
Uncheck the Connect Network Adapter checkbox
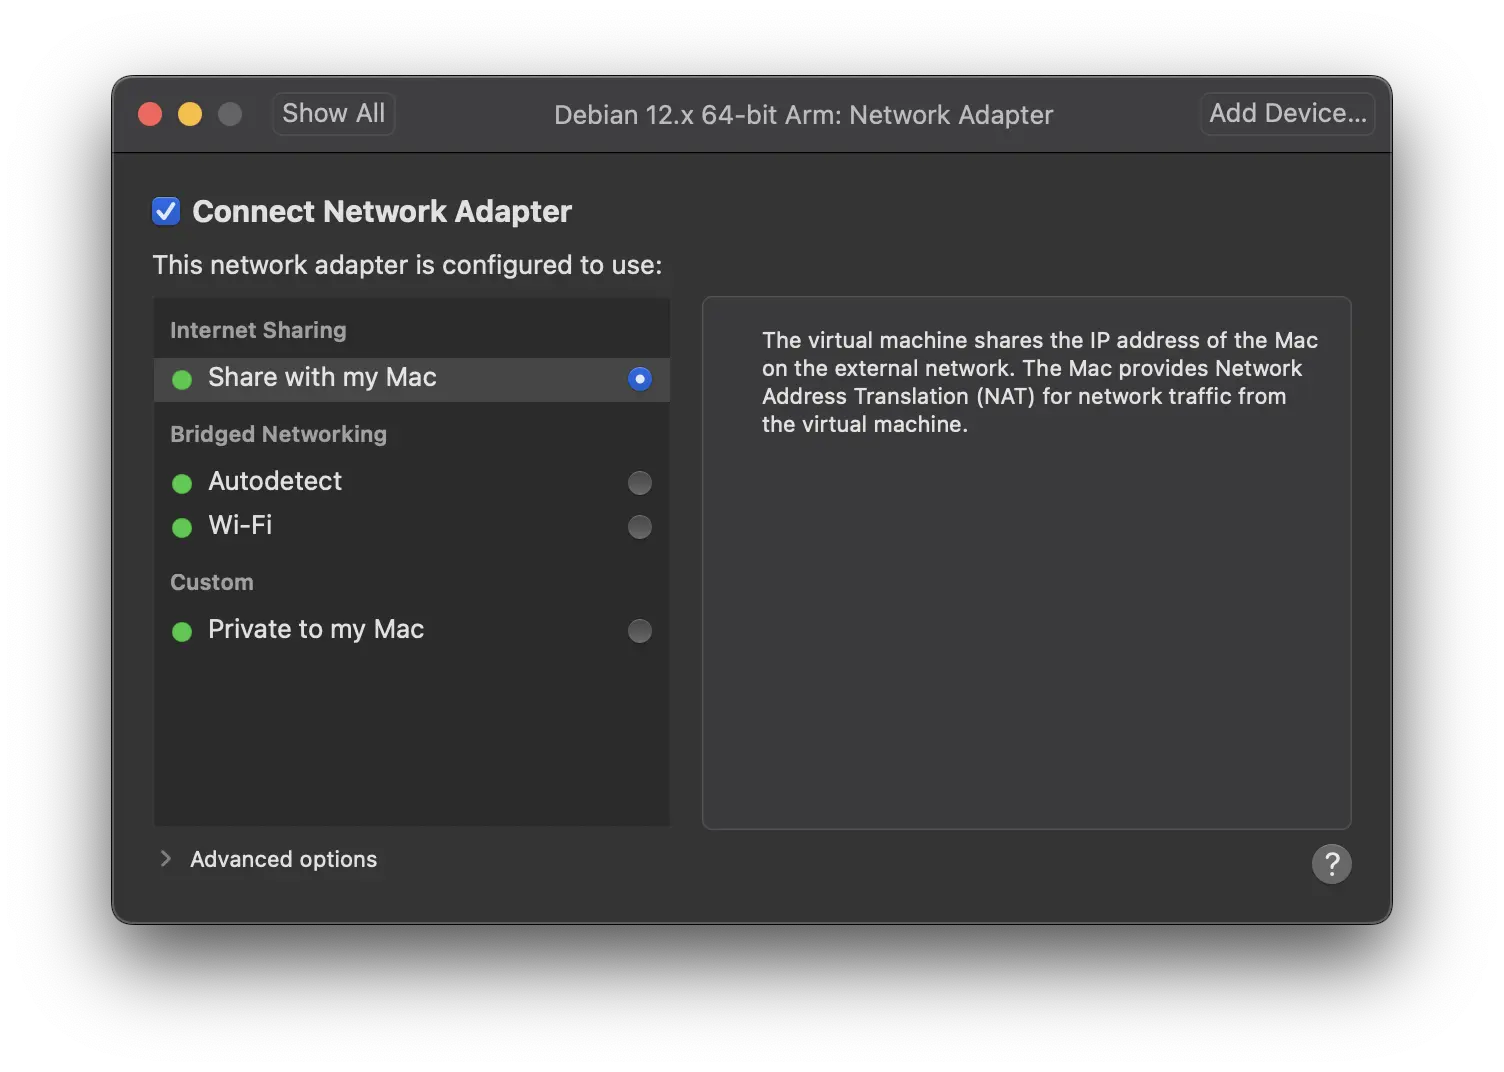pos(166,211)
